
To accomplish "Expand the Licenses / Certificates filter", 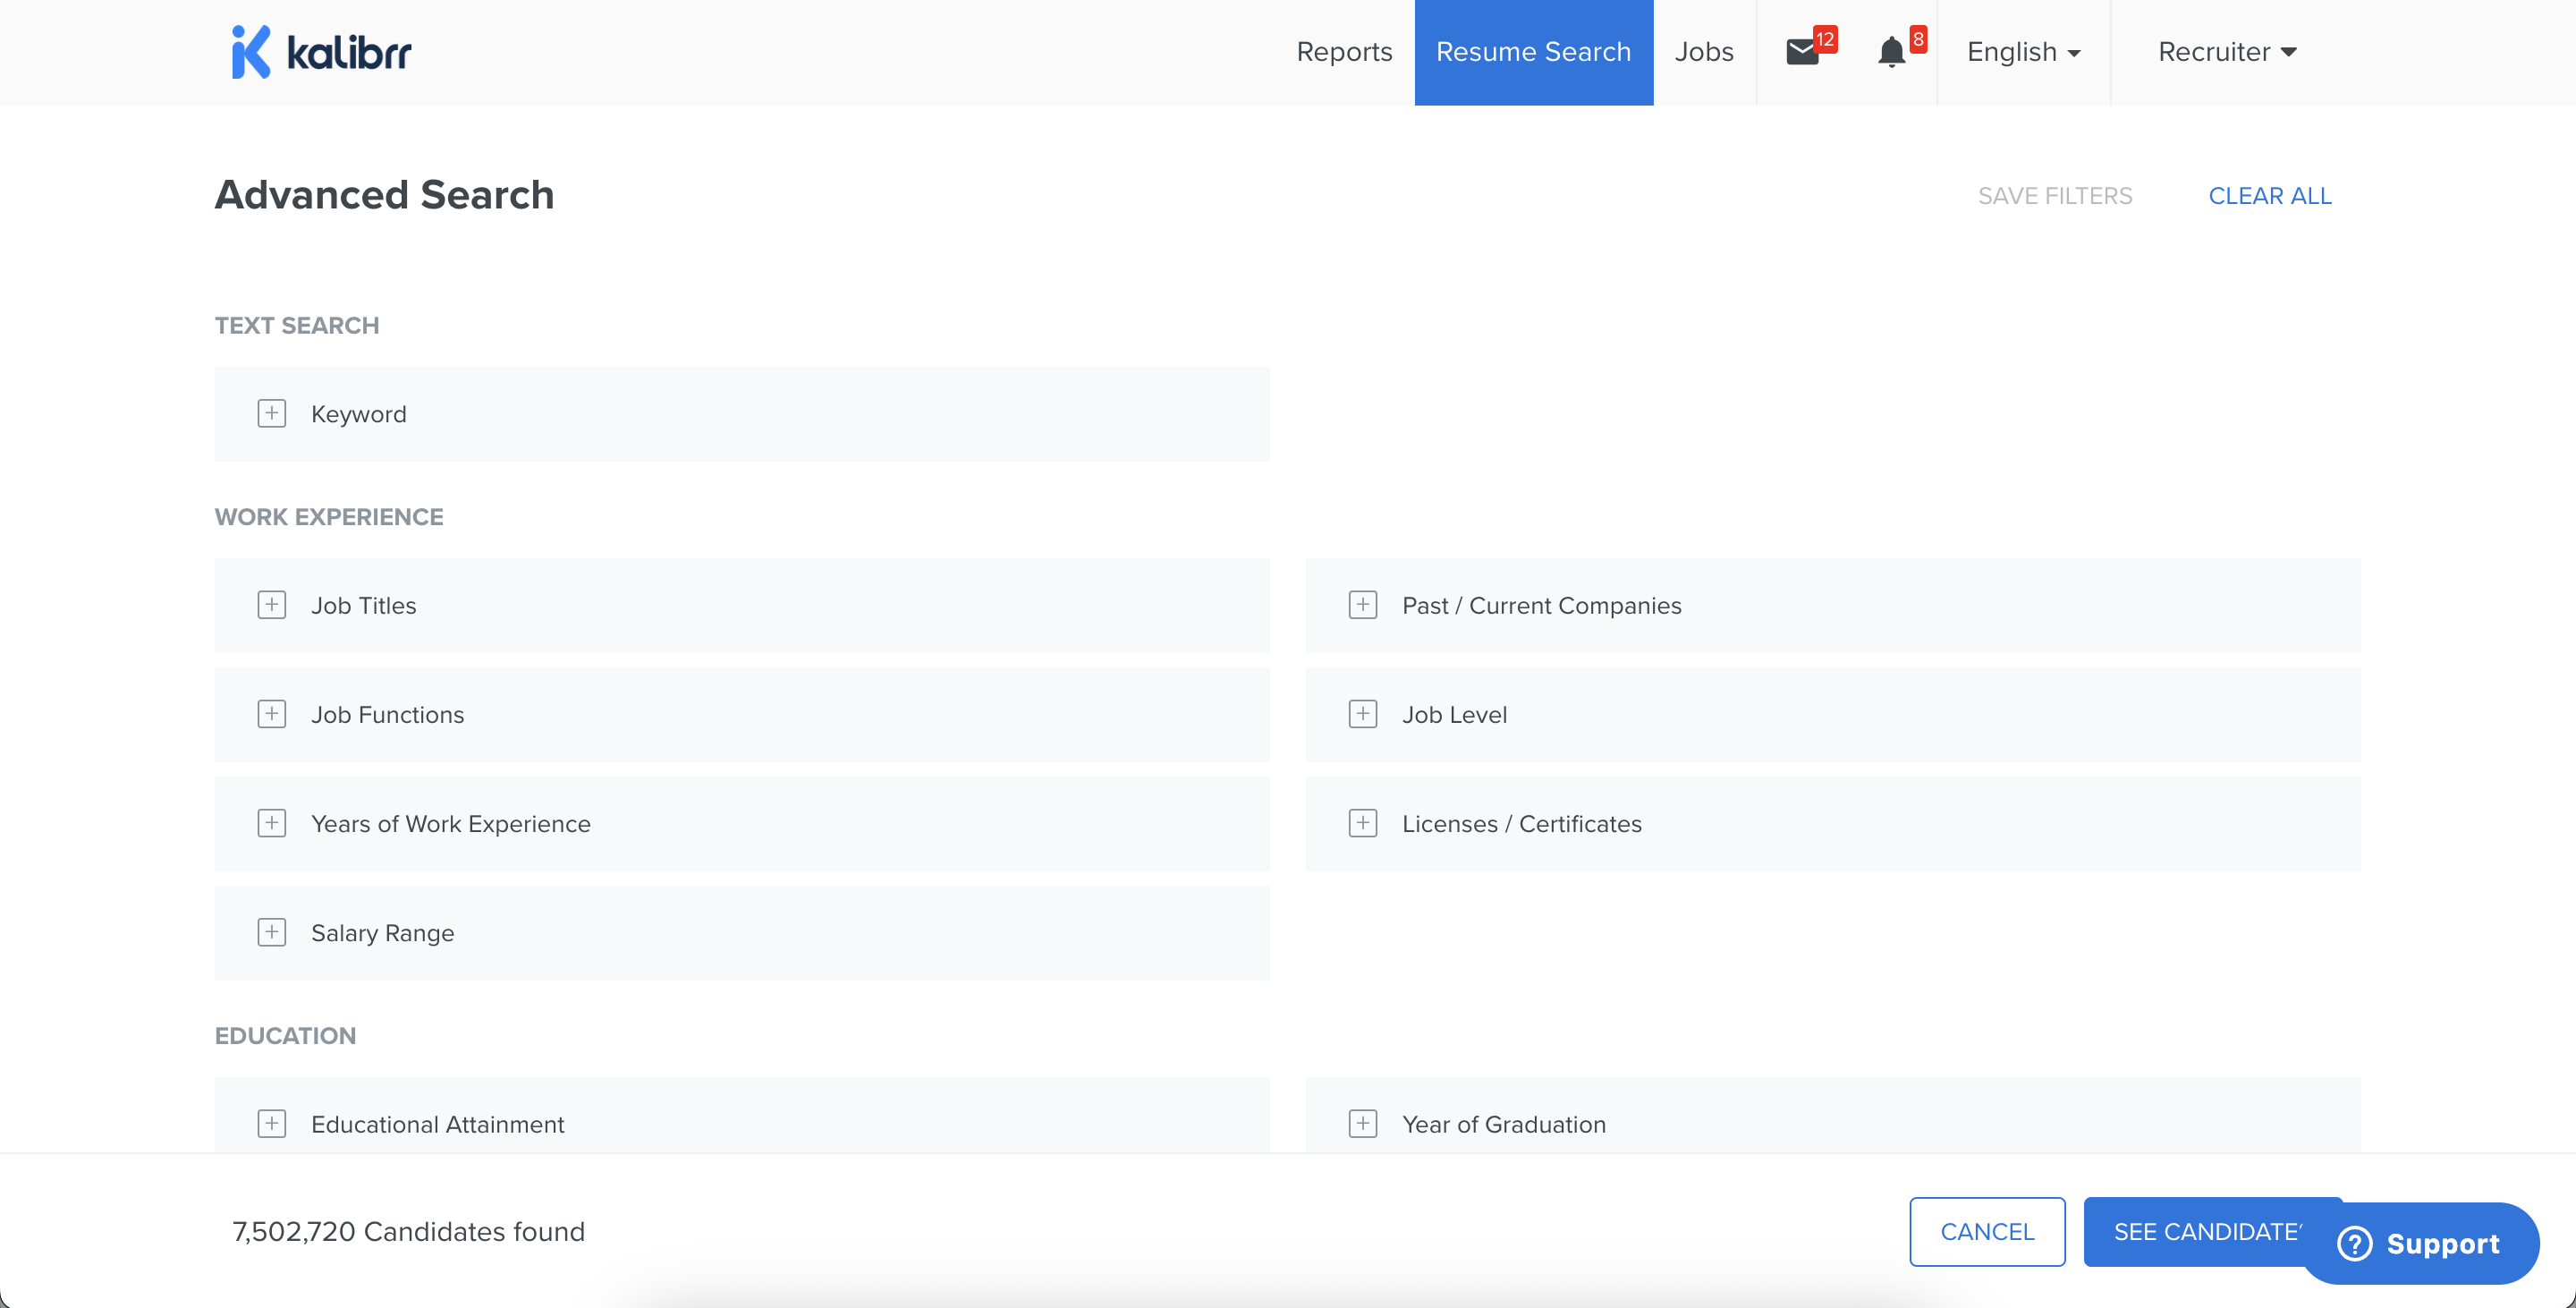I will point(1362,823).
